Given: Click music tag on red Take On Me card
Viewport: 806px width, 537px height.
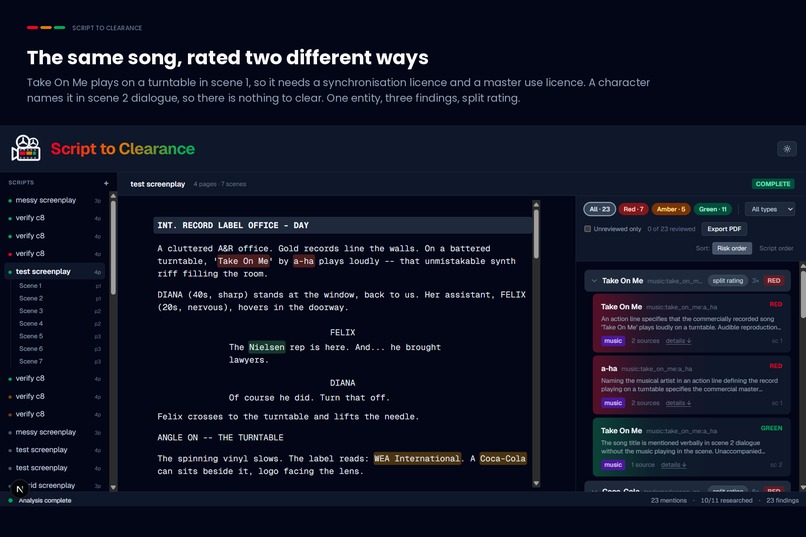Looking at the screenshot, I should (x=613, y=341).
